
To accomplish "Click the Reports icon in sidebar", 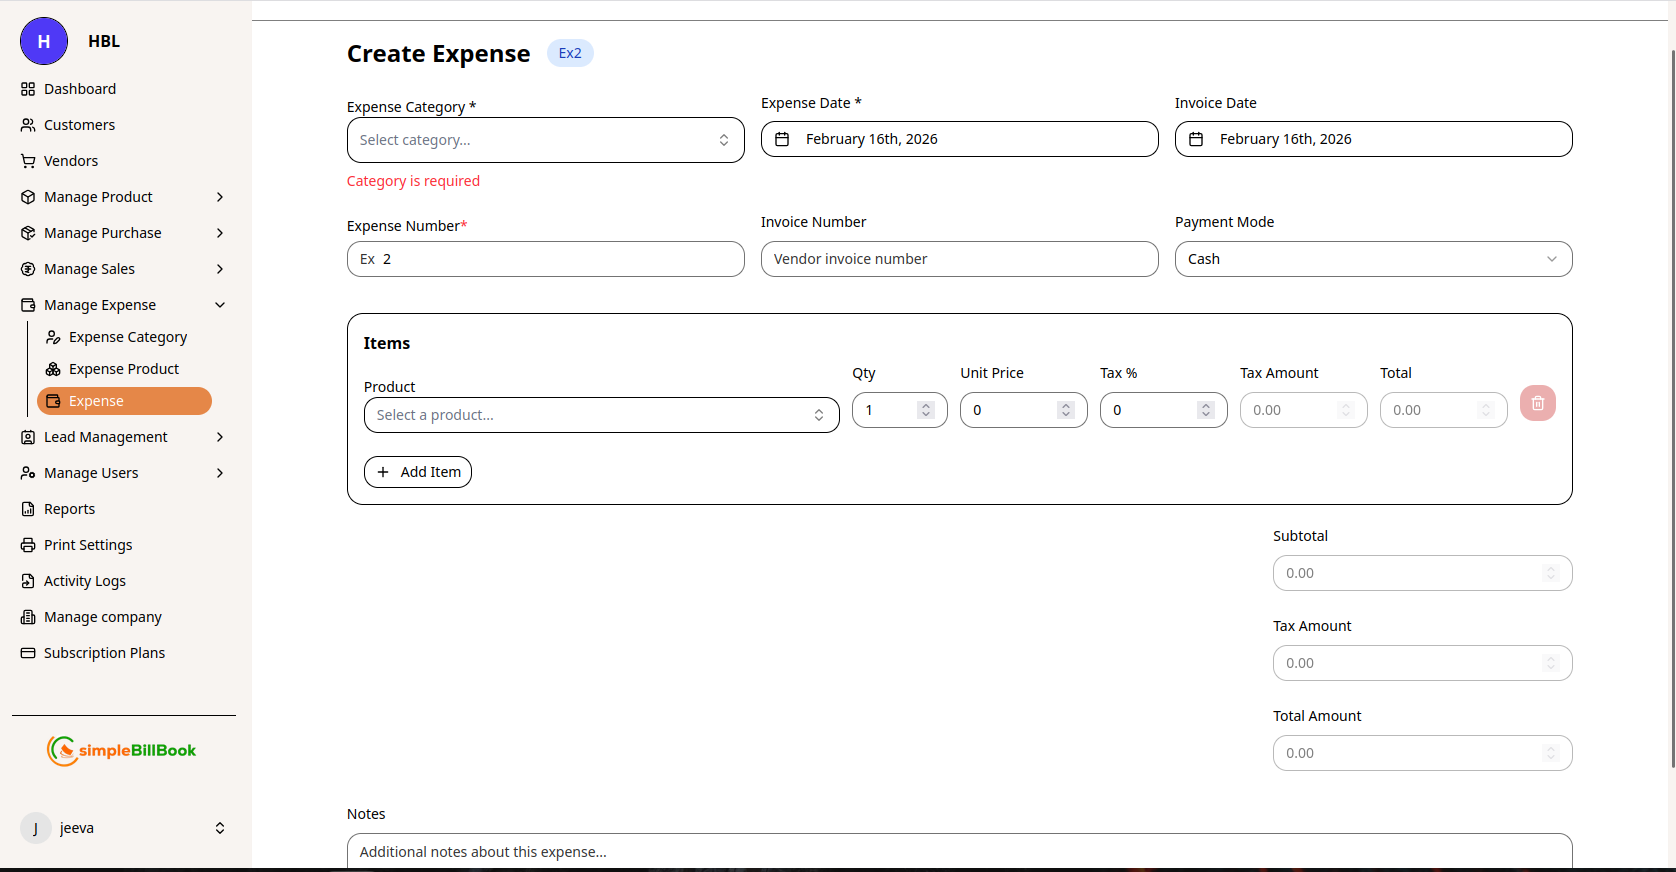I will 28,509.
